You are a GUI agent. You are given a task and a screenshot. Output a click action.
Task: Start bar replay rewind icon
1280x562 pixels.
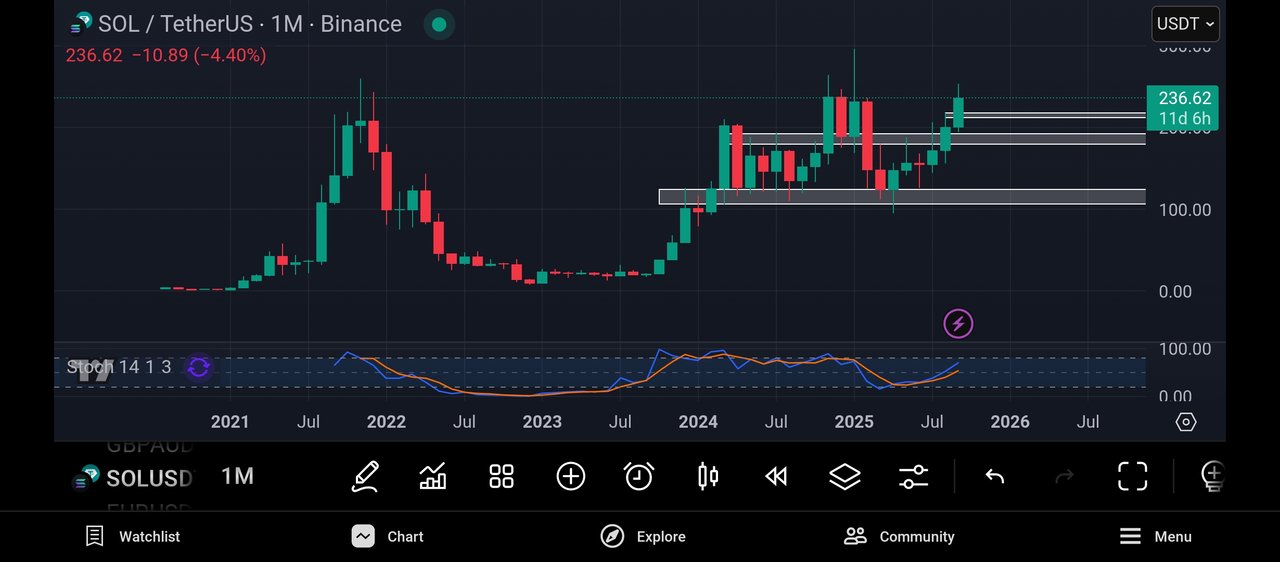[776, 477]
